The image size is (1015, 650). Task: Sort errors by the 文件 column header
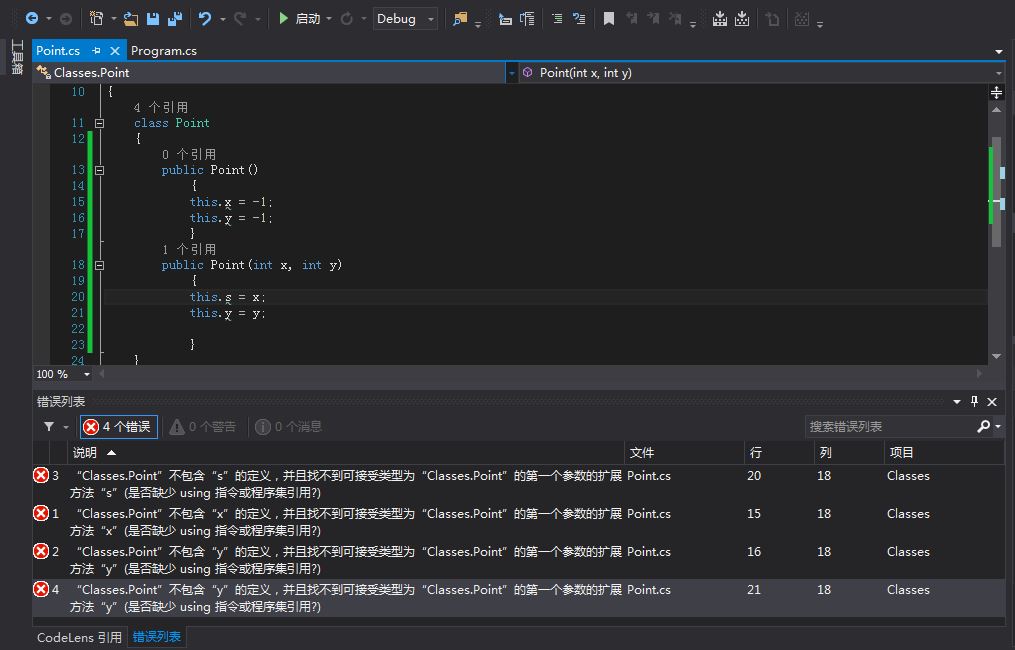pyautogui.click(x=684, y=453)
